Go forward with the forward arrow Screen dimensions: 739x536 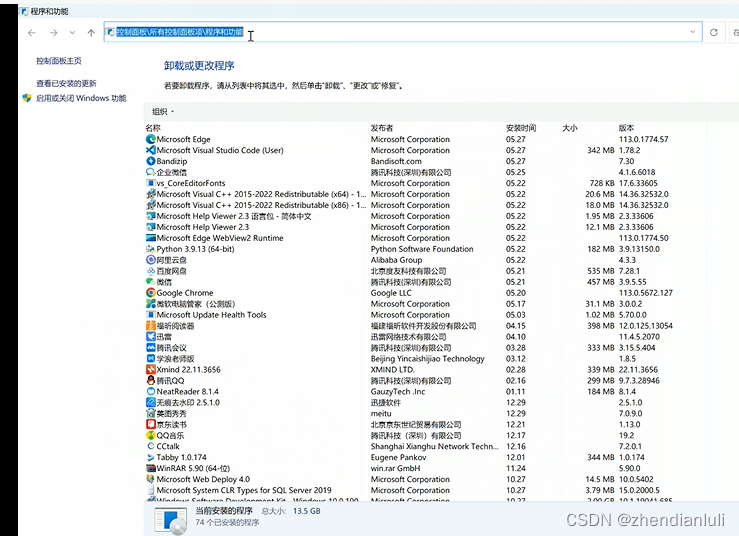point(53,33)
